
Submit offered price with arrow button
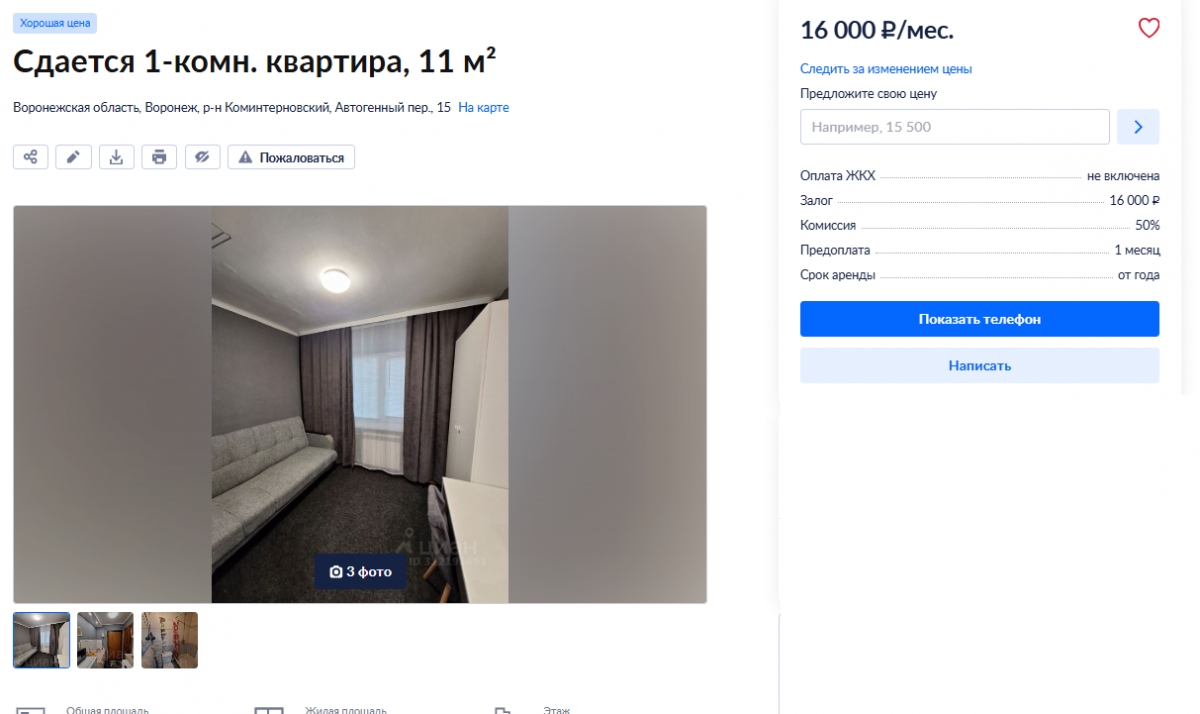1138,127
